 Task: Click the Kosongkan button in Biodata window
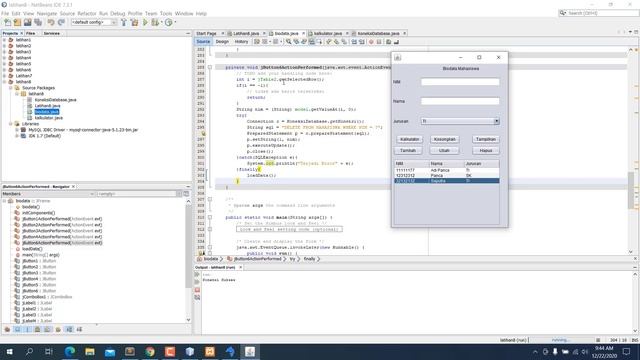[x=444, y=139]
